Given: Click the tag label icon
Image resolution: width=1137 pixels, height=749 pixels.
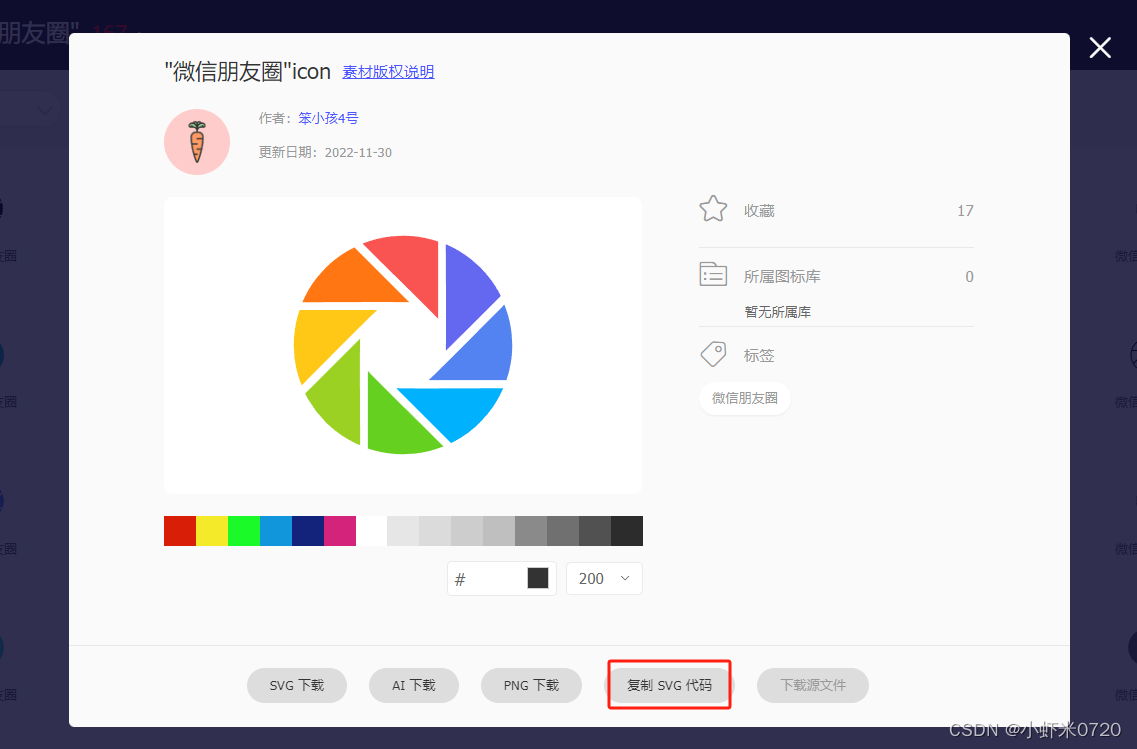Looking at the screenshot, I should coord(713,354).
